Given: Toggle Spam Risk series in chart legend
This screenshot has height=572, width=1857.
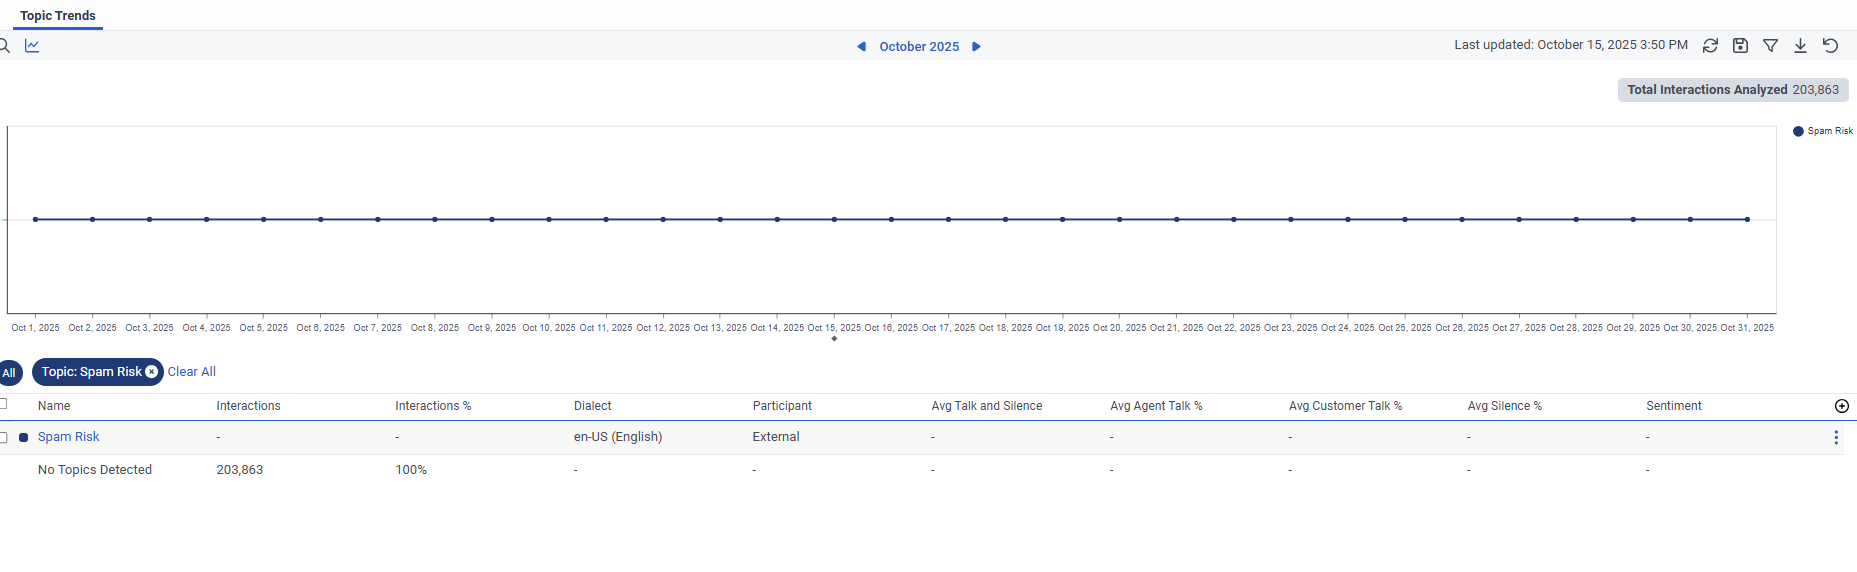Looking at the screenshot, I should [1822, 131].
